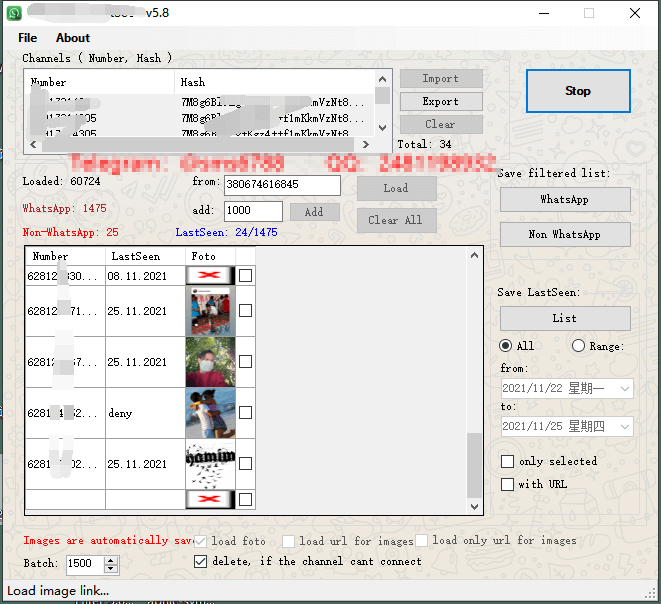Enable the only selected checkbox
This screenshot has width=661, height=604.
pos(507,461)
